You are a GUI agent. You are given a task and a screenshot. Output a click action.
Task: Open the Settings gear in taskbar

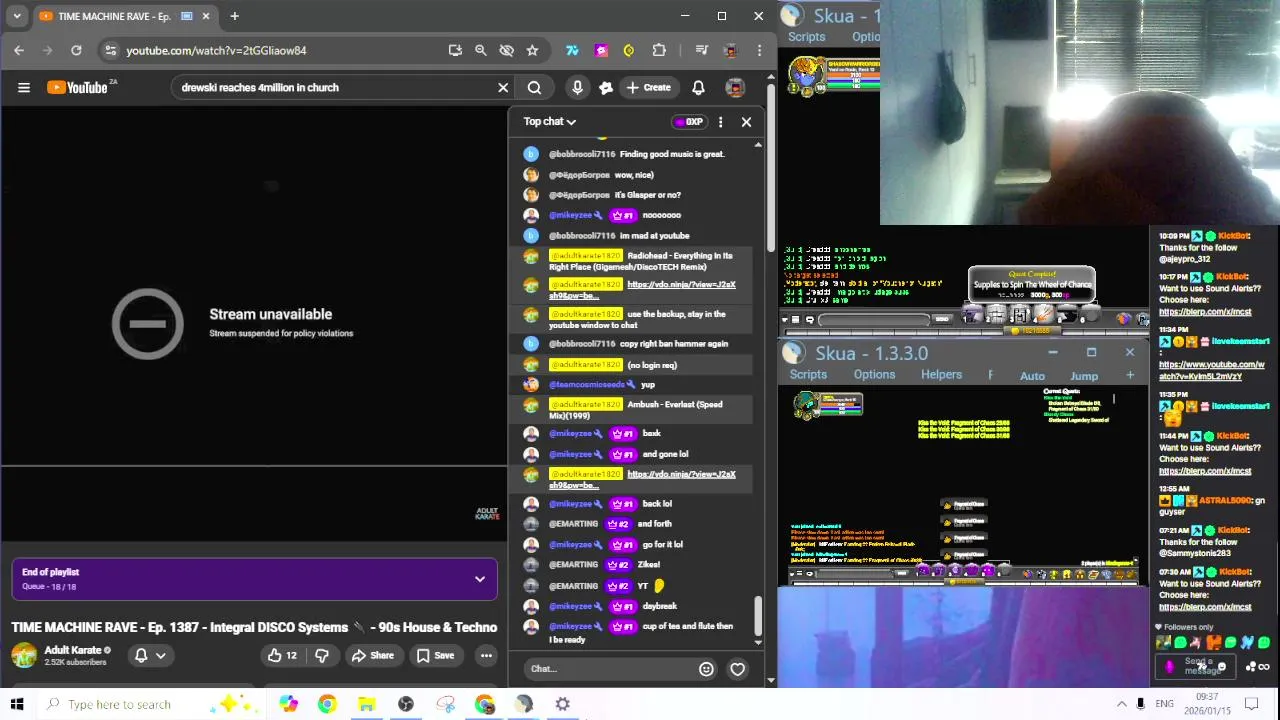(x=563, y=704)
